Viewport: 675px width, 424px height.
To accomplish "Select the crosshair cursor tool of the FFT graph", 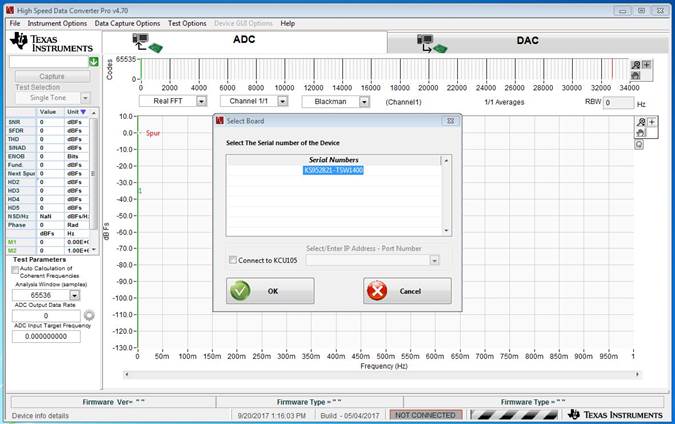I will click(x=652, y=122).
